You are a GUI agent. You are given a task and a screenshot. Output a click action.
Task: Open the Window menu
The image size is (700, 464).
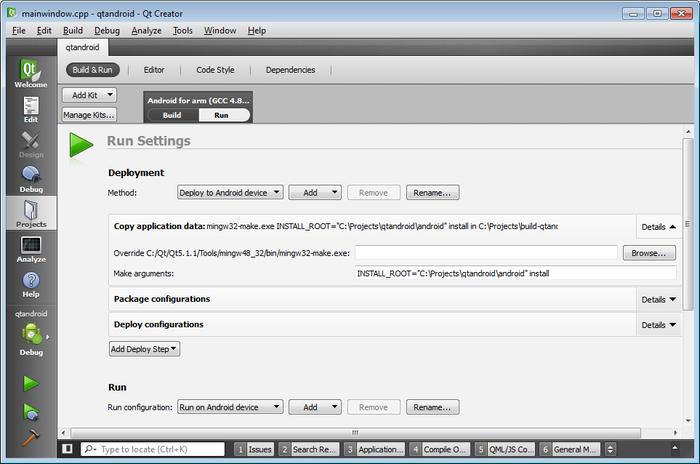coord(220,30)
